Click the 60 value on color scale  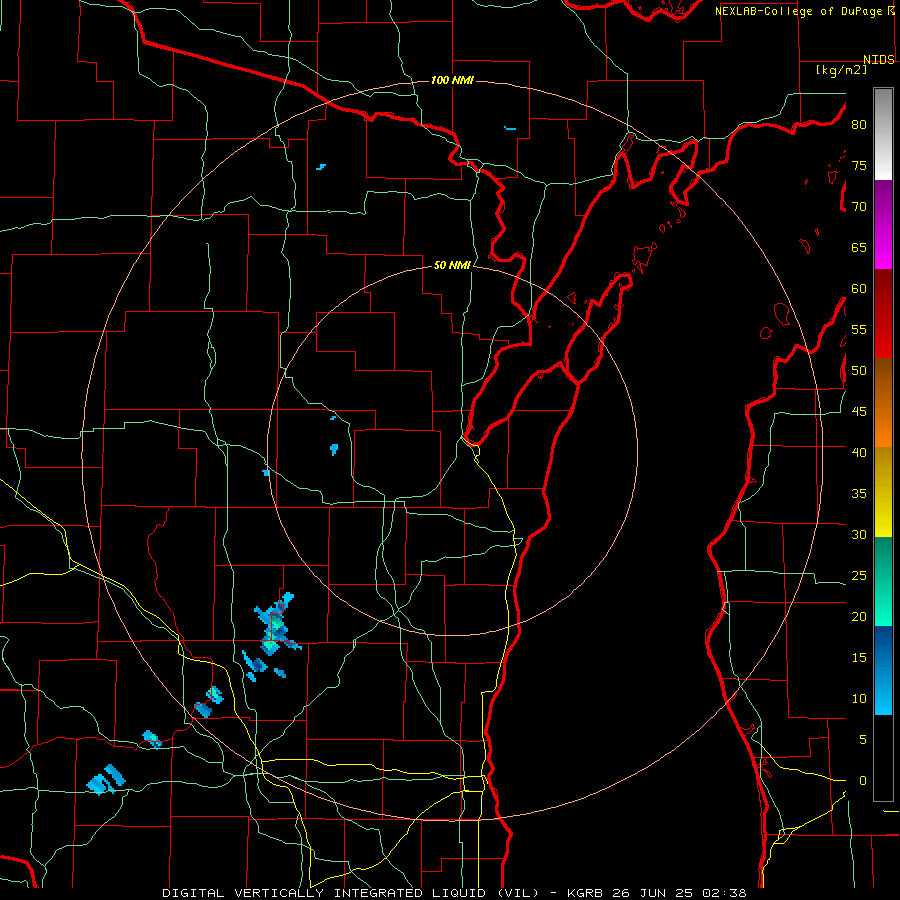[x=859, y=289]
